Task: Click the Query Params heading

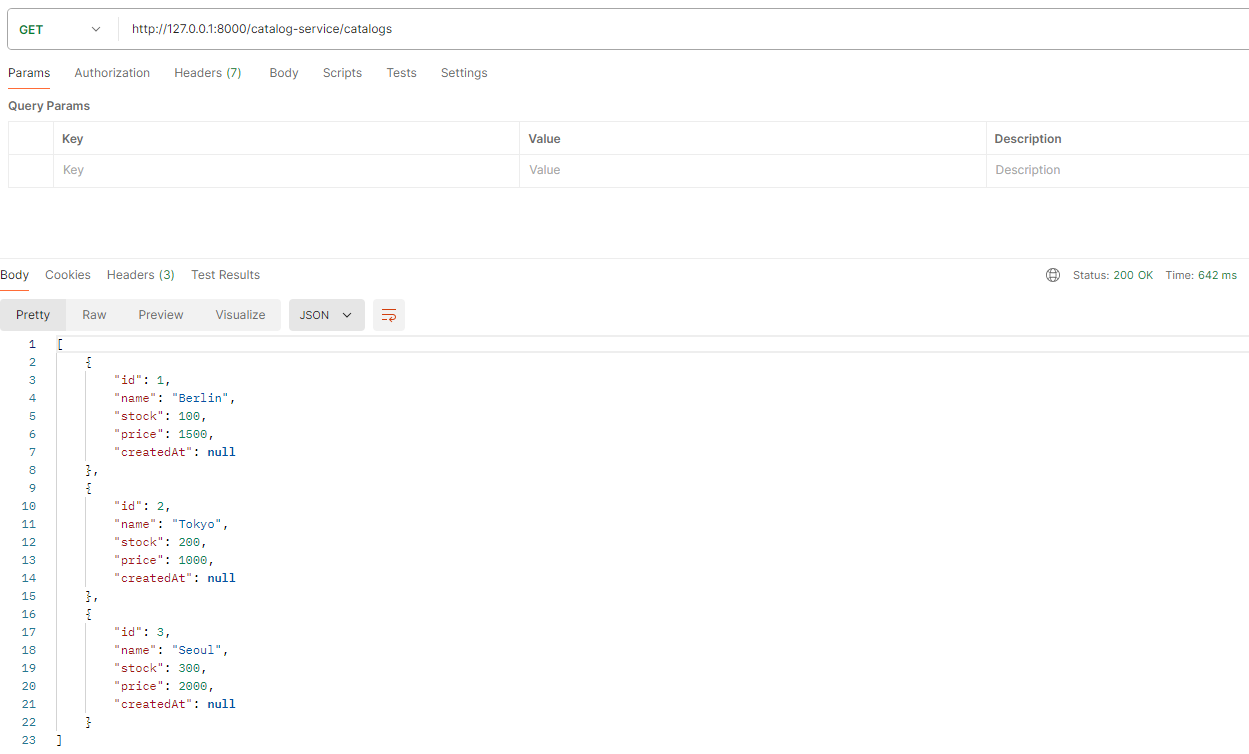Action: pyautogui.click(x=49, y=106)
